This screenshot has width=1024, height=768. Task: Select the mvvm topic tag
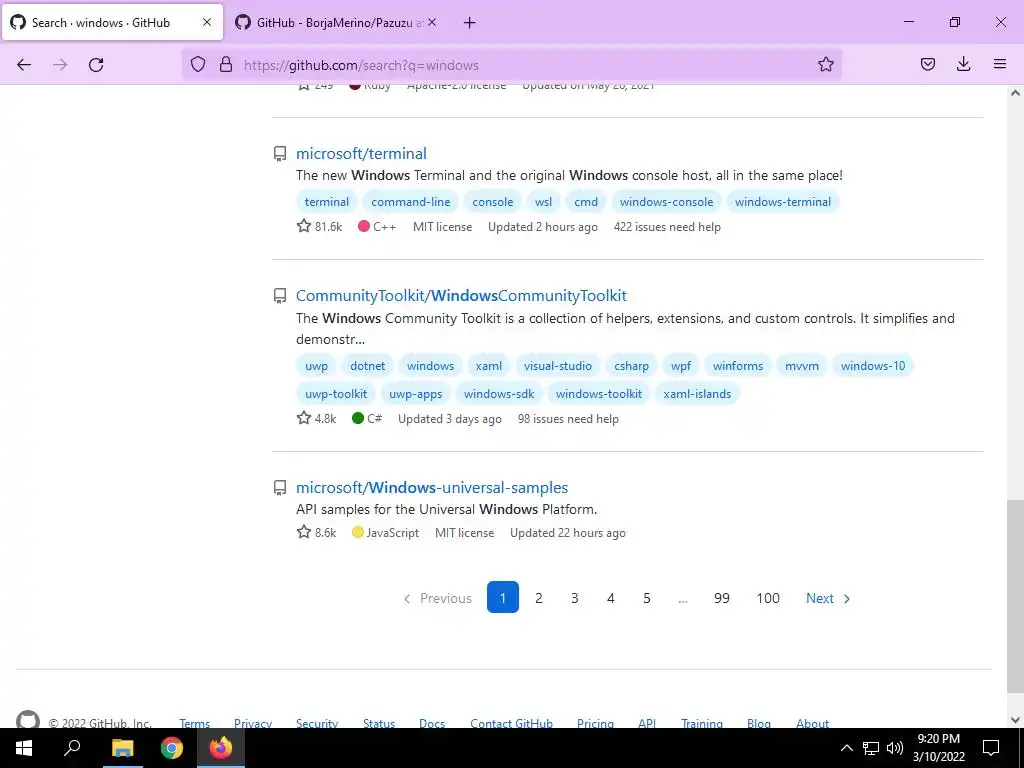[801, 366]
